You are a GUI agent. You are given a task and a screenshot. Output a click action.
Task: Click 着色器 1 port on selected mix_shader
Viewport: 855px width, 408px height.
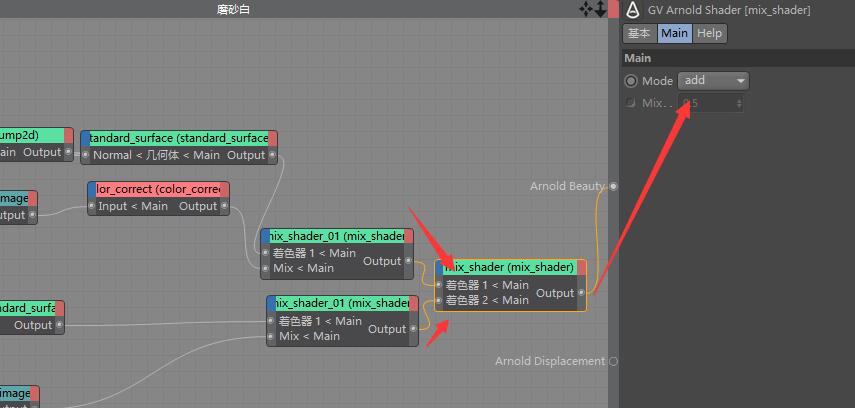[x=439, y=285]
